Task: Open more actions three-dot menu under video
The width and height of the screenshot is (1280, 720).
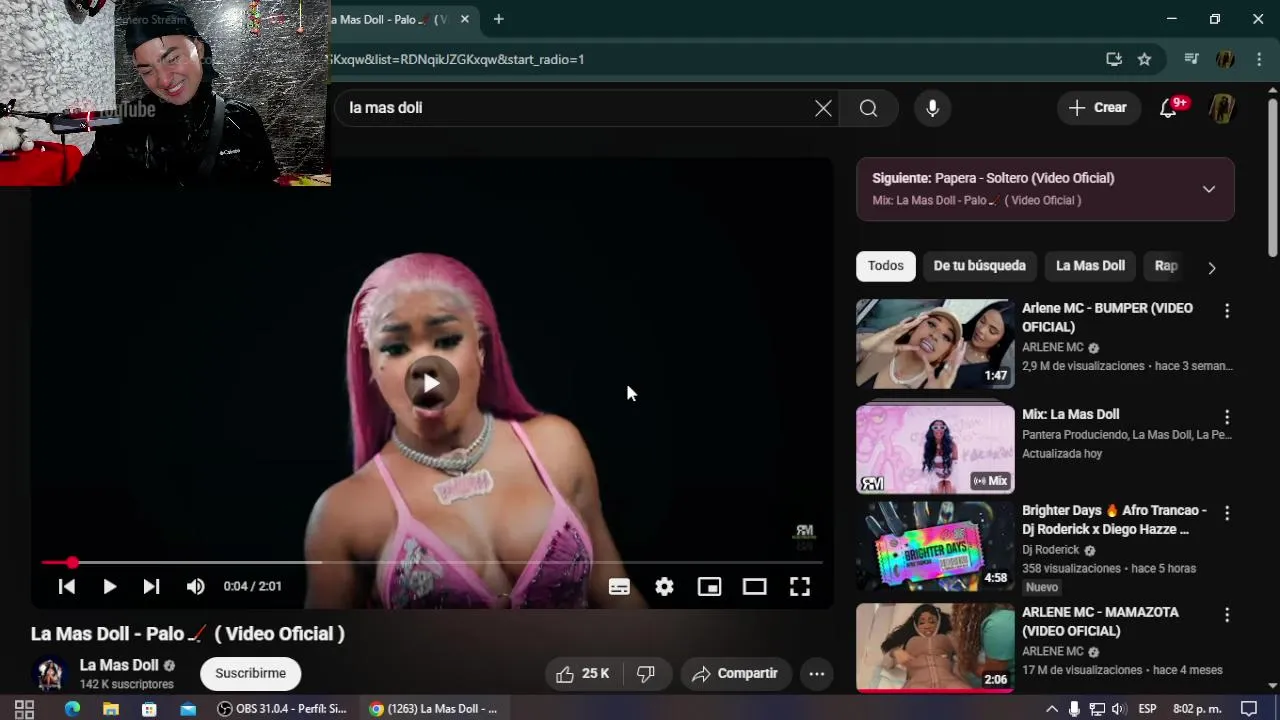Action: coord(817,674)
